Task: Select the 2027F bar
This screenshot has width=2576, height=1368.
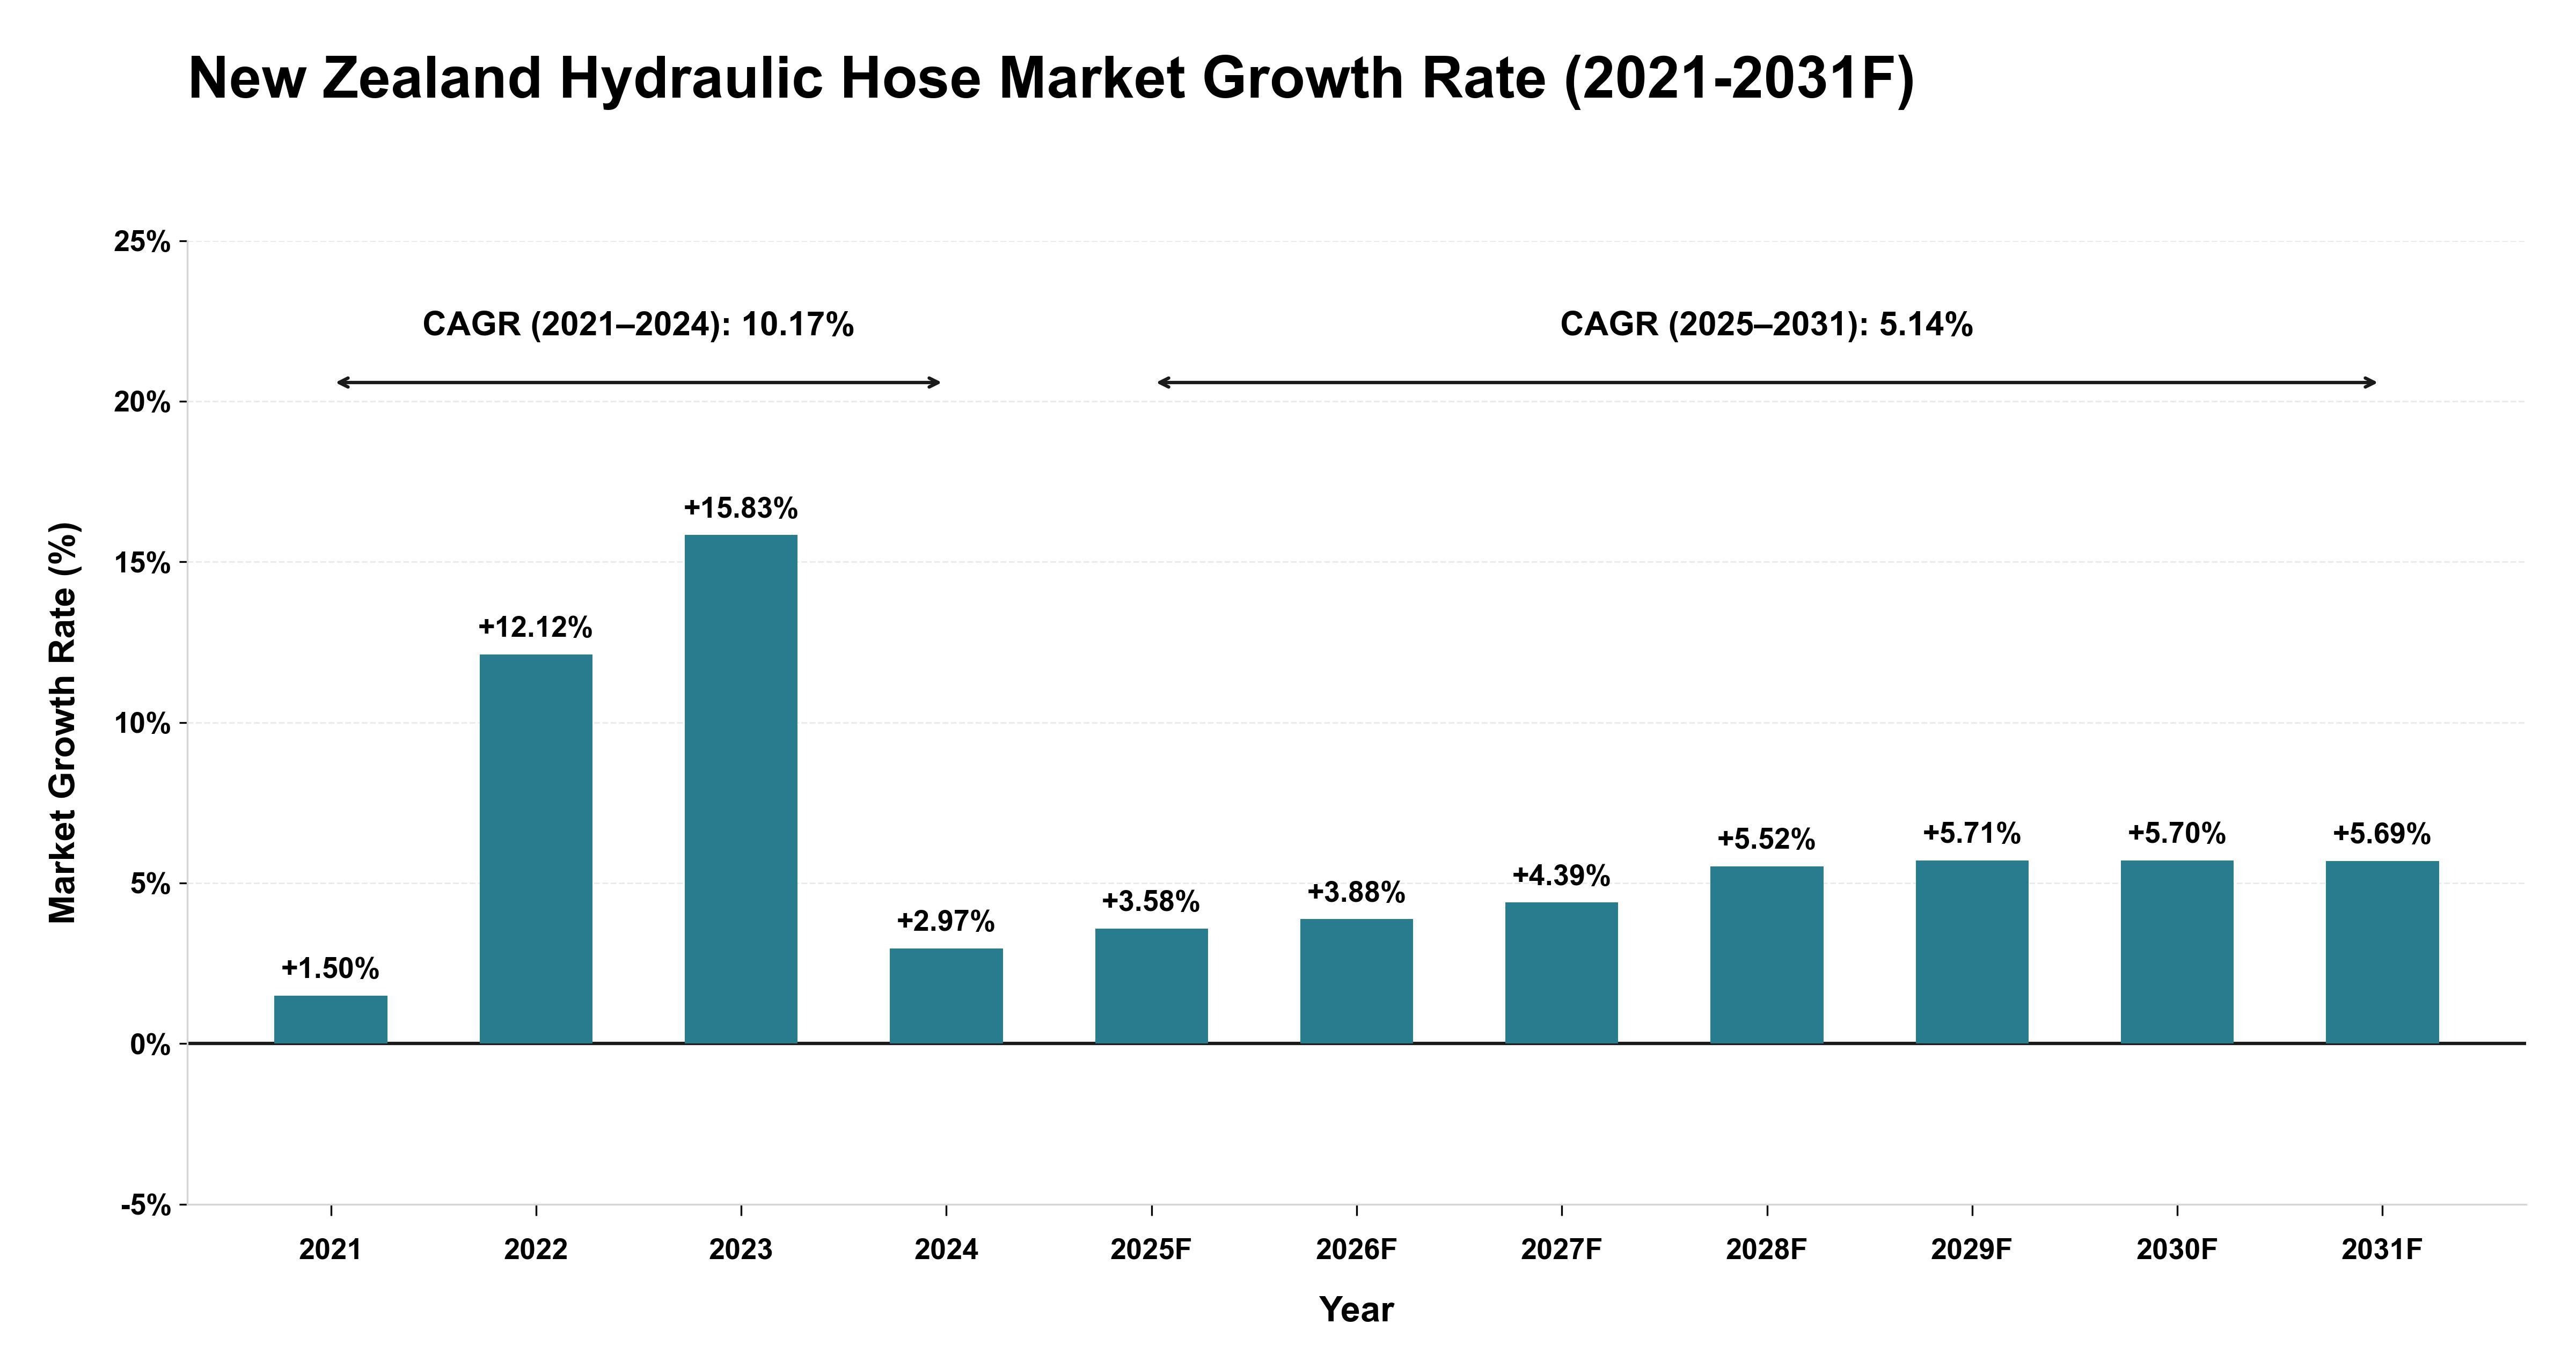Action: [1561, 973]
